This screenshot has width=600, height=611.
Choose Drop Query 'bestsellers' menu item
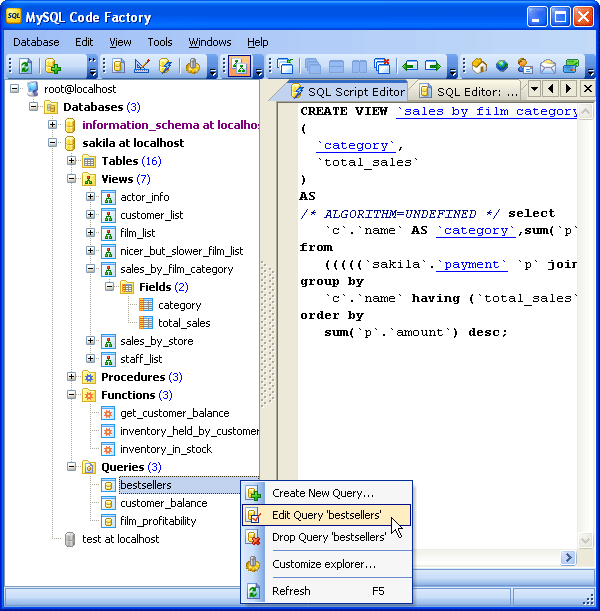(x=326, y=537)
